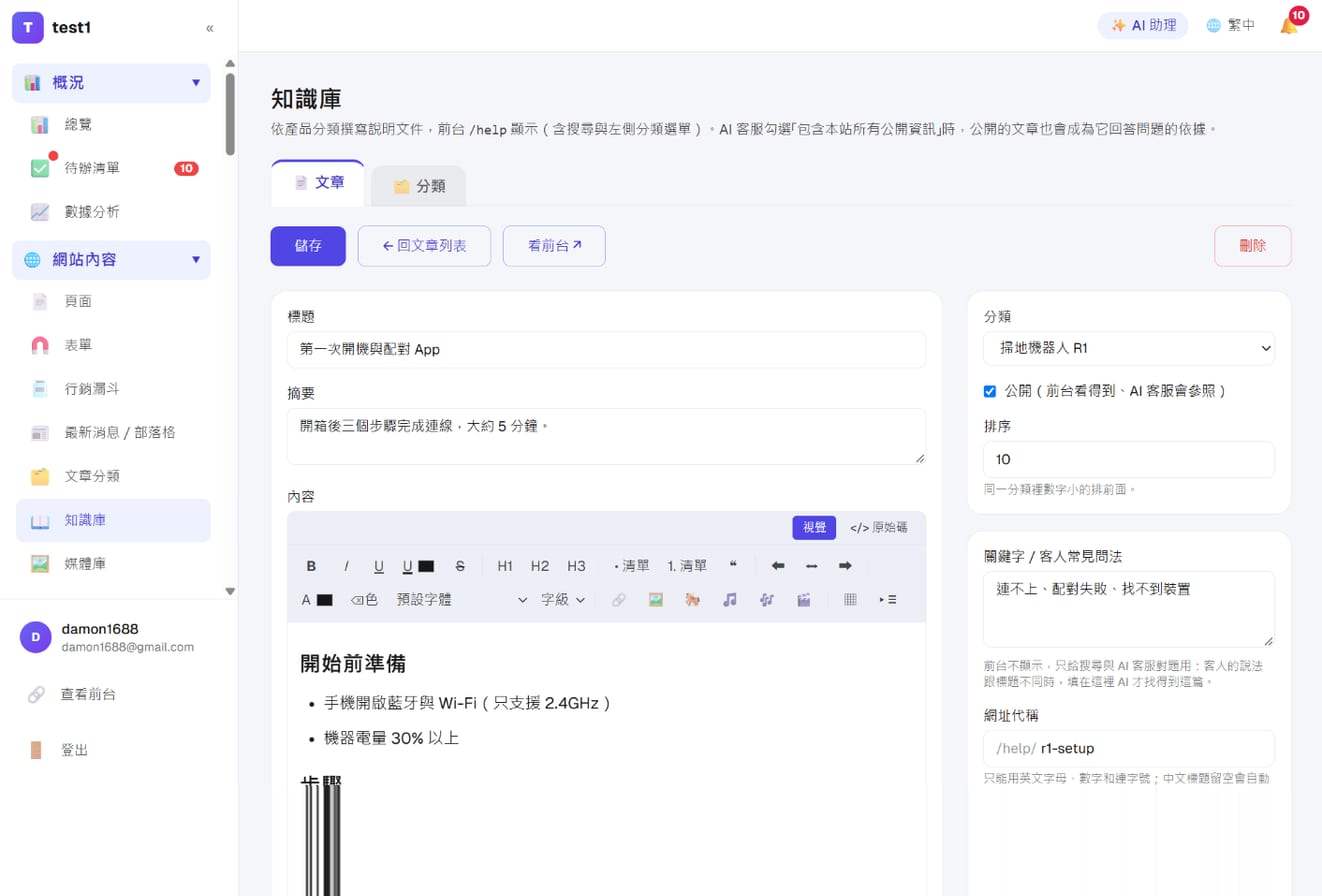The height and width of the screenshot is (896, 1322).
Task: Apply strikethrough formatting in the editor
Action: point(460,566)
